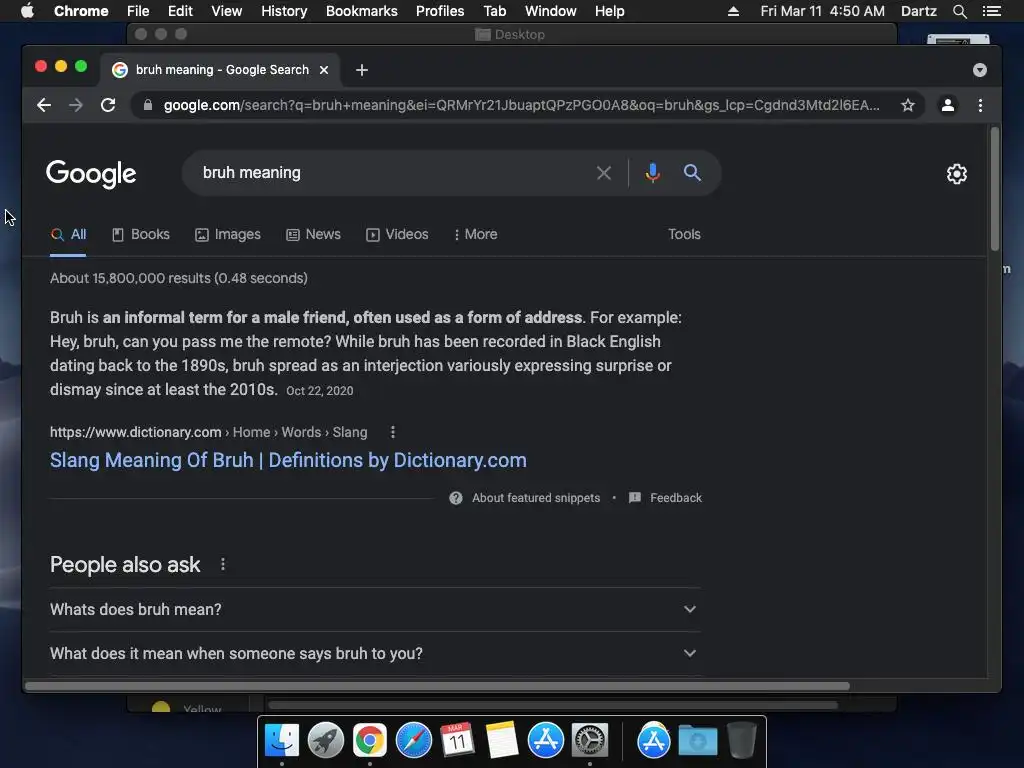
Task: Open the Window menu
Action: 551,11
